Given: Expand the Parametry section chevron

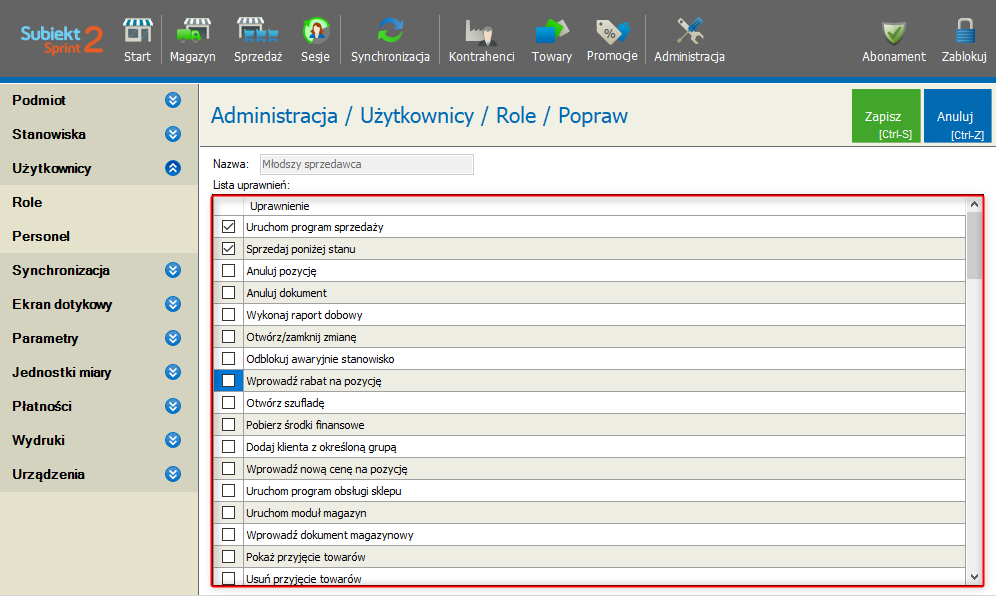Looking at the screenshot, I should [173, 338].
